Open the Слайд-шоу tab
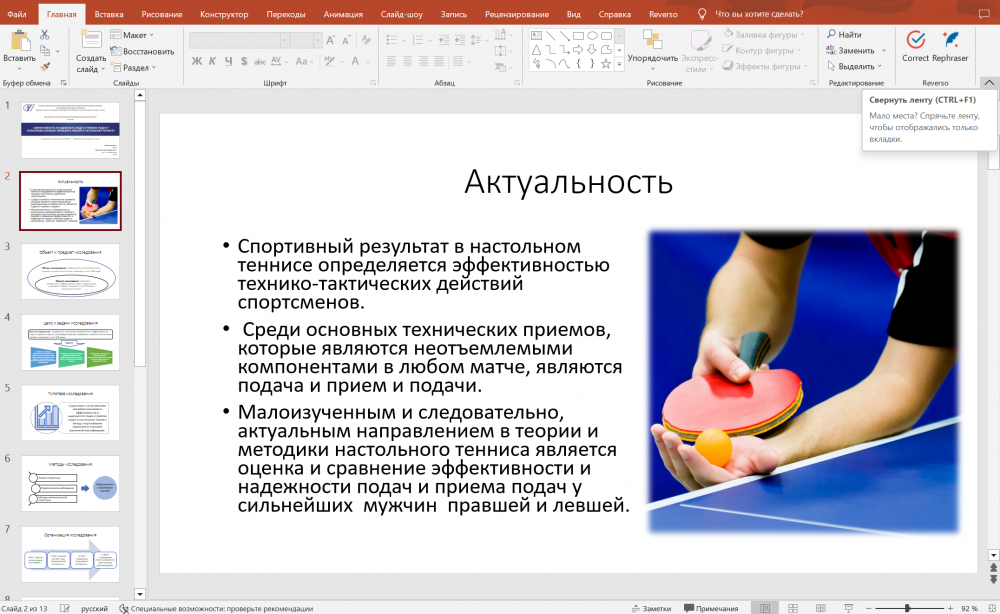 click(402, 14)
